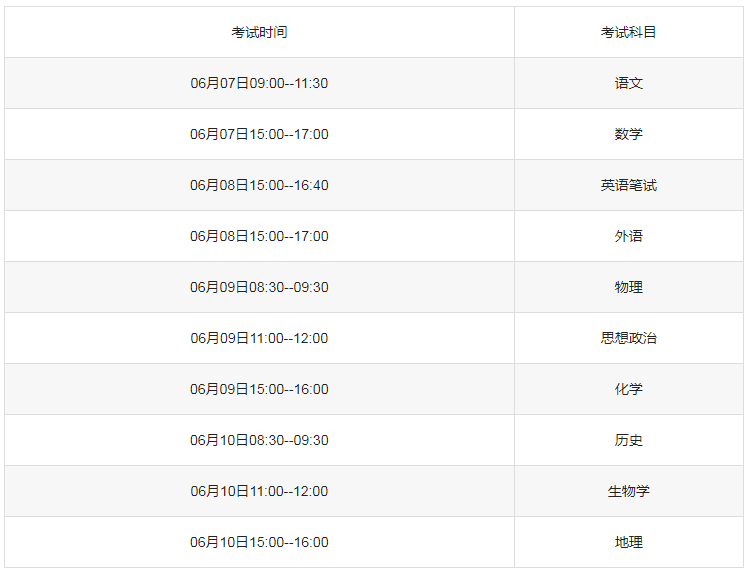Click the 考试时间 column header
This screenshot has width=748, height=572.
coord(259,32)
